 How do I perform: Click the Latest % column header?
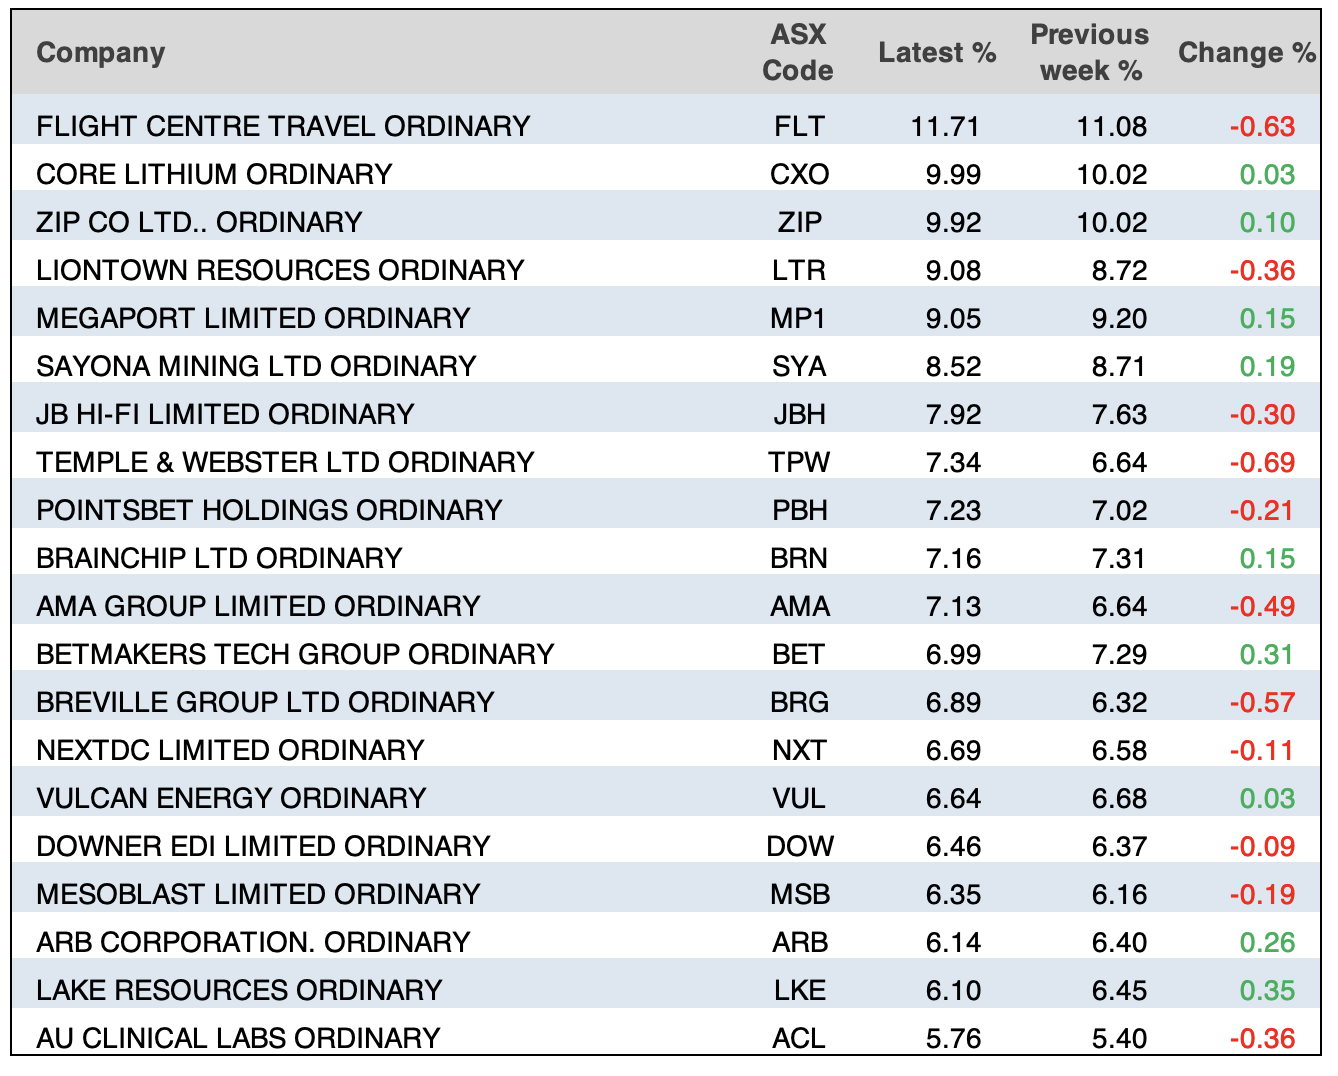937,53
